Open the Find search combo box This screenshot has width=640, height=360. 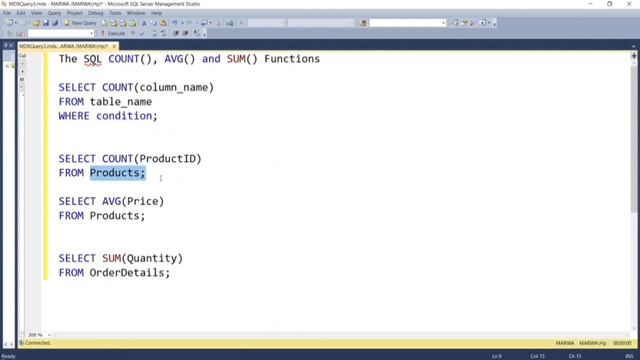click(x=407, y=23)
